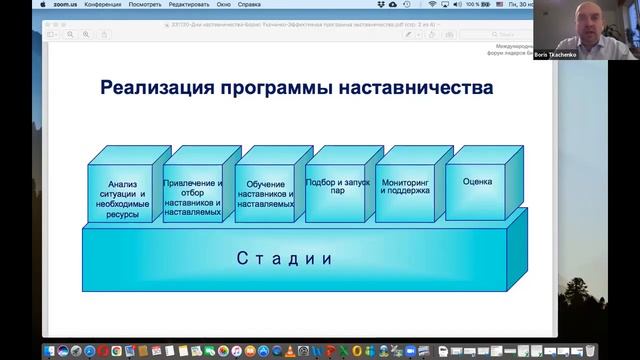640x360 pixels.
Task: Click the Dropbox menu bar icon
Action: pos(381,4)
